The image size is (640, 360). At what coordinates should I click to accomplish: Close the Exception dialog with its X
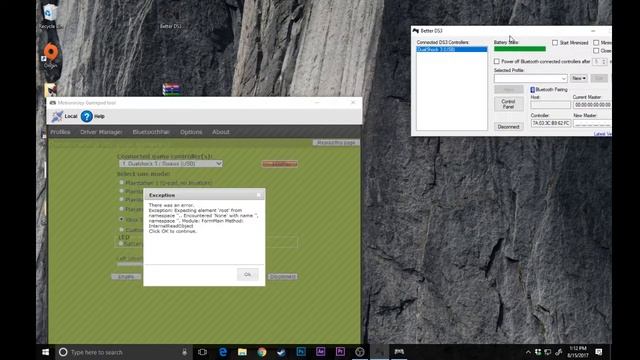tap(258, 195)
